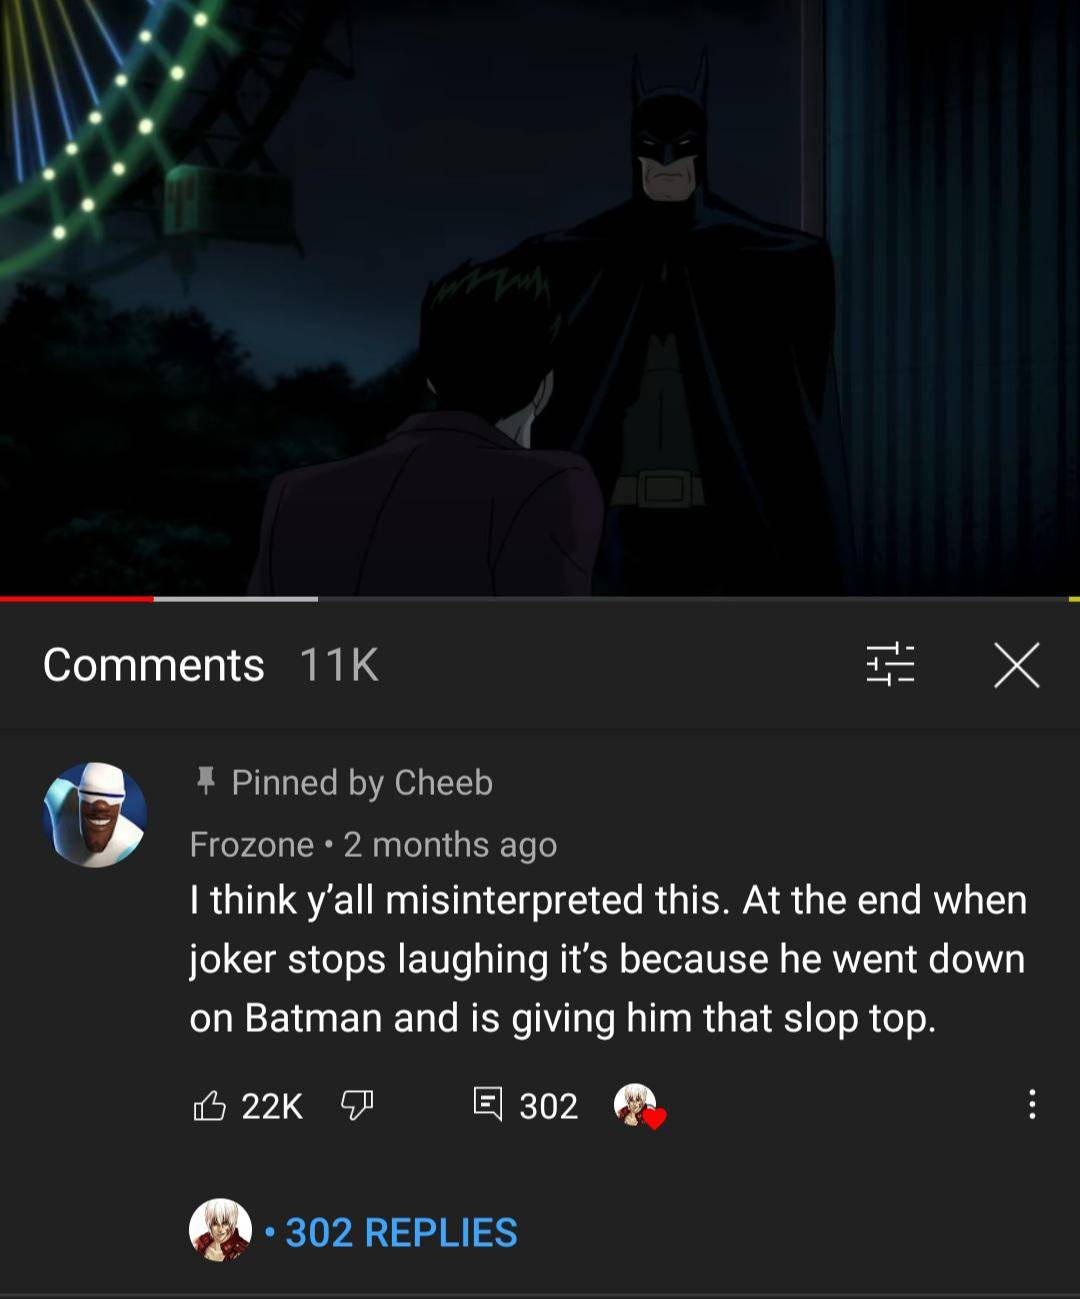Open the 2 months ago timestamp

pos(450,844)
